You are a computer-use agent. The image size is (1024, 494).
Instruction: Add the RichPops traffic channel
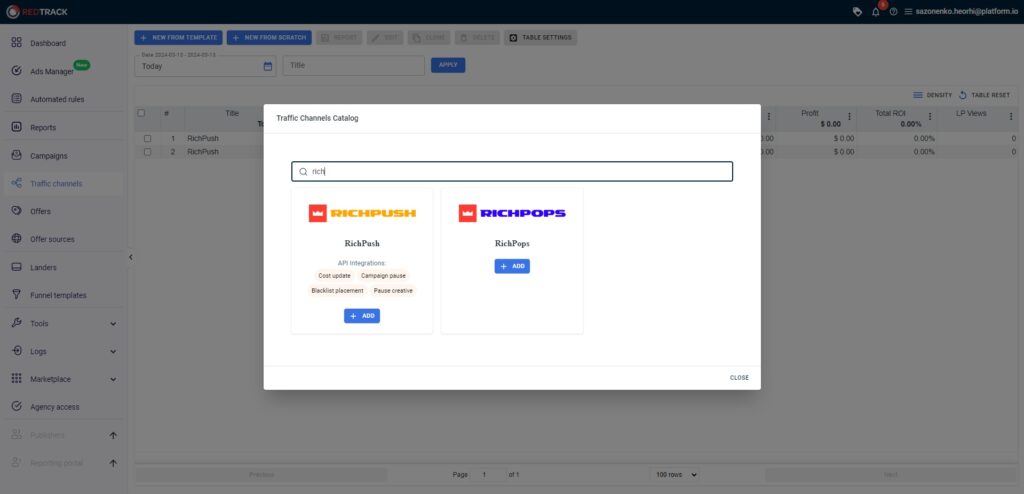click(x=512, y=266)
